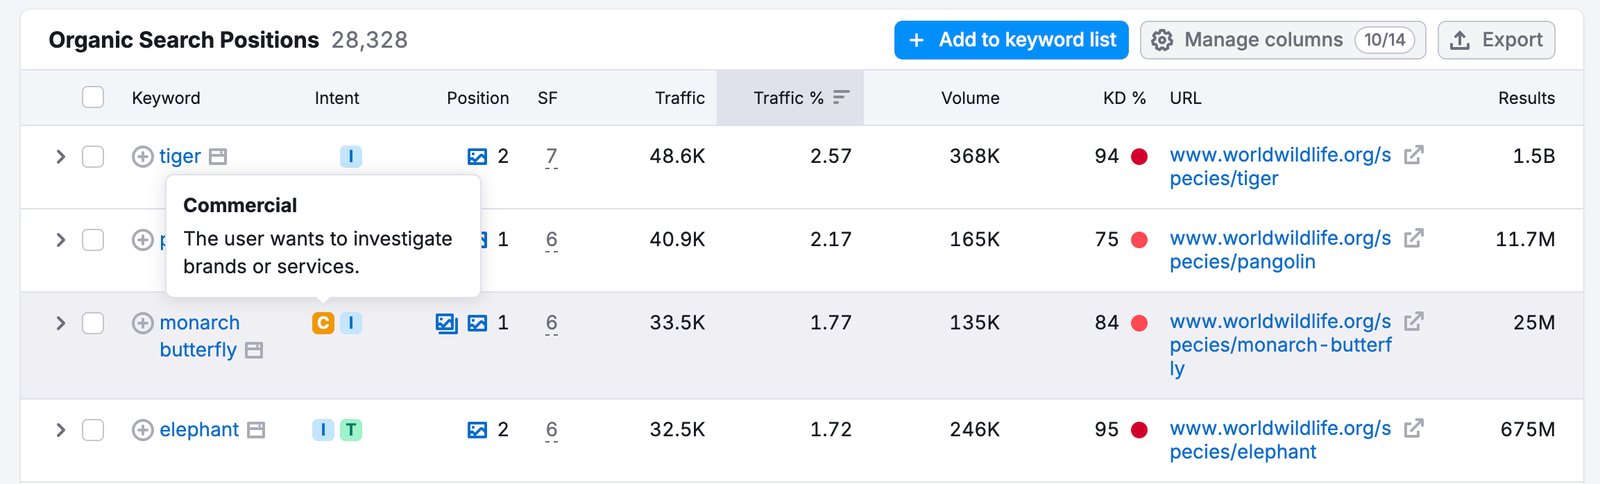1600x484 pixels.
Task: Click the Transactional intent badge for elephant
Action: click(350, 430)
